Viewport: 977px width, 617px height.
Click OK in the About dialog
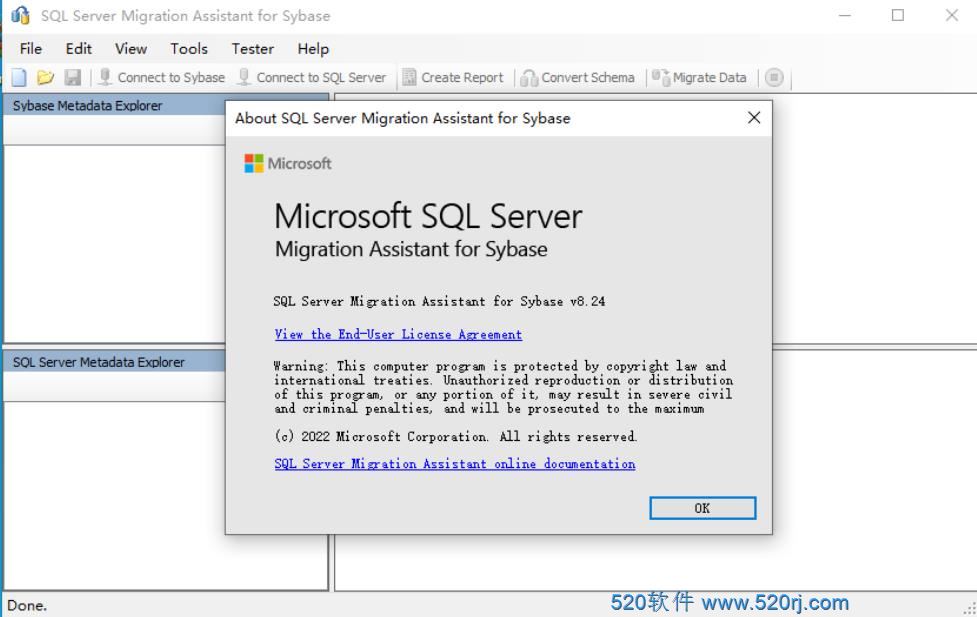702,508
